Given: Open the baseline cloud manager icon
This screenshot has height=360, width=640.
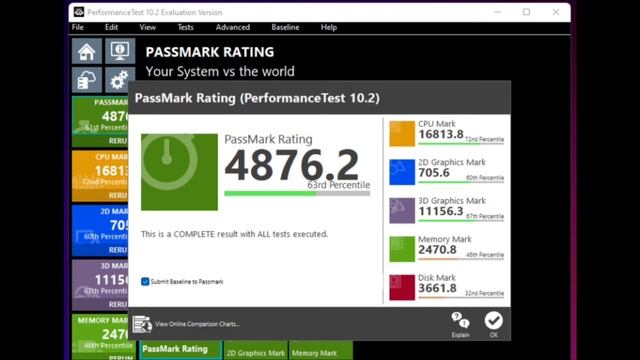Looking at the screenshot, I should 87,80.
